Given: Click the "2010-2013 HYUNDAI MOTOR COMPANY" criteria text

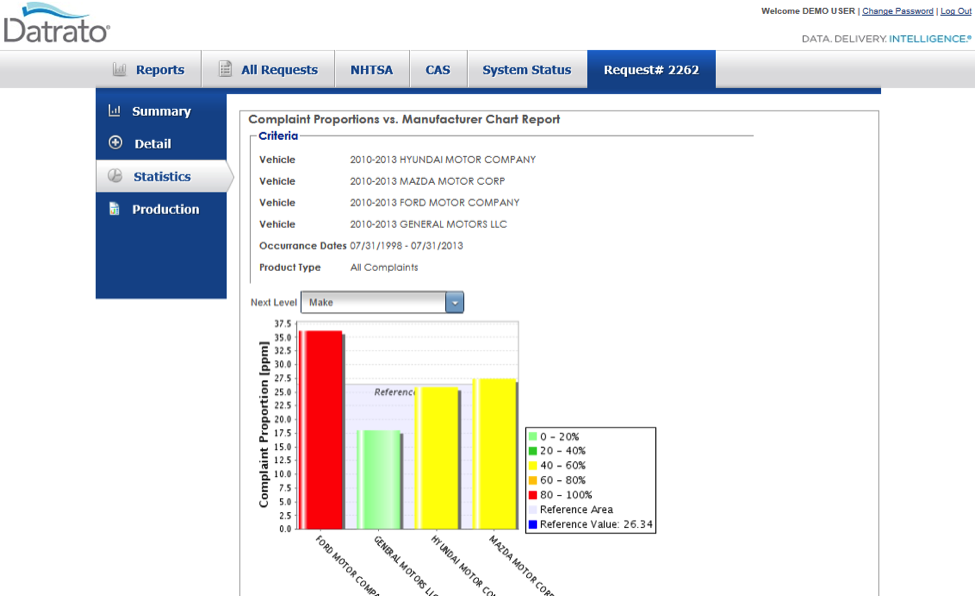Looking at the screenshot, I should click(x=443, y=160).
